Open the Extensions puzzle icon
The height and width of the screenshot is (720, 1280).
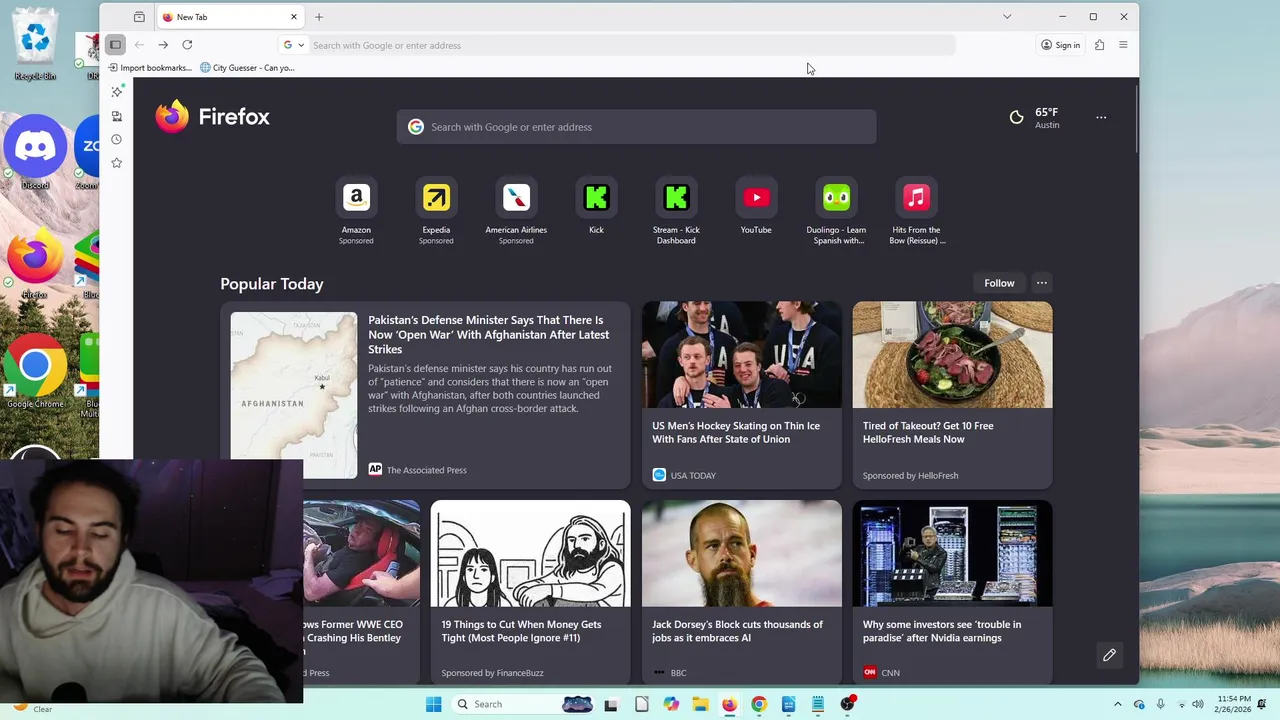pos(1099,45)
